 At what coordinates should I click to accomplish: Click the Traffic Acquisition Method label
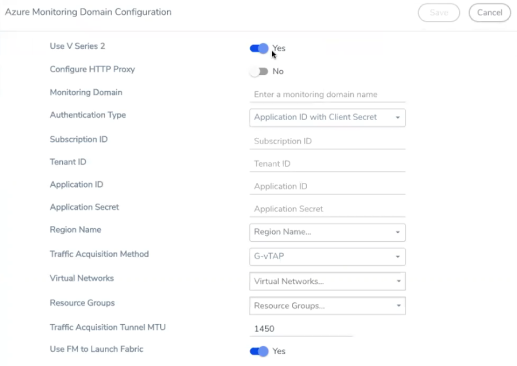(x=99, y=254)
